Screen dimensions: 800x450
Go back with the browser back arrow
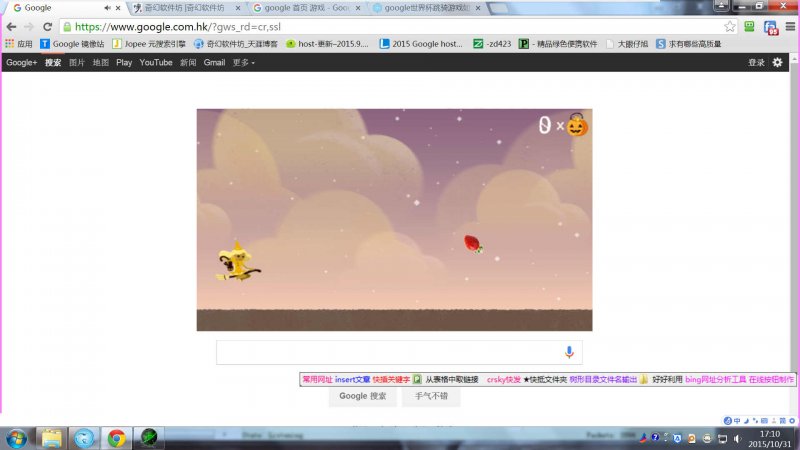[x=11, y=27]
